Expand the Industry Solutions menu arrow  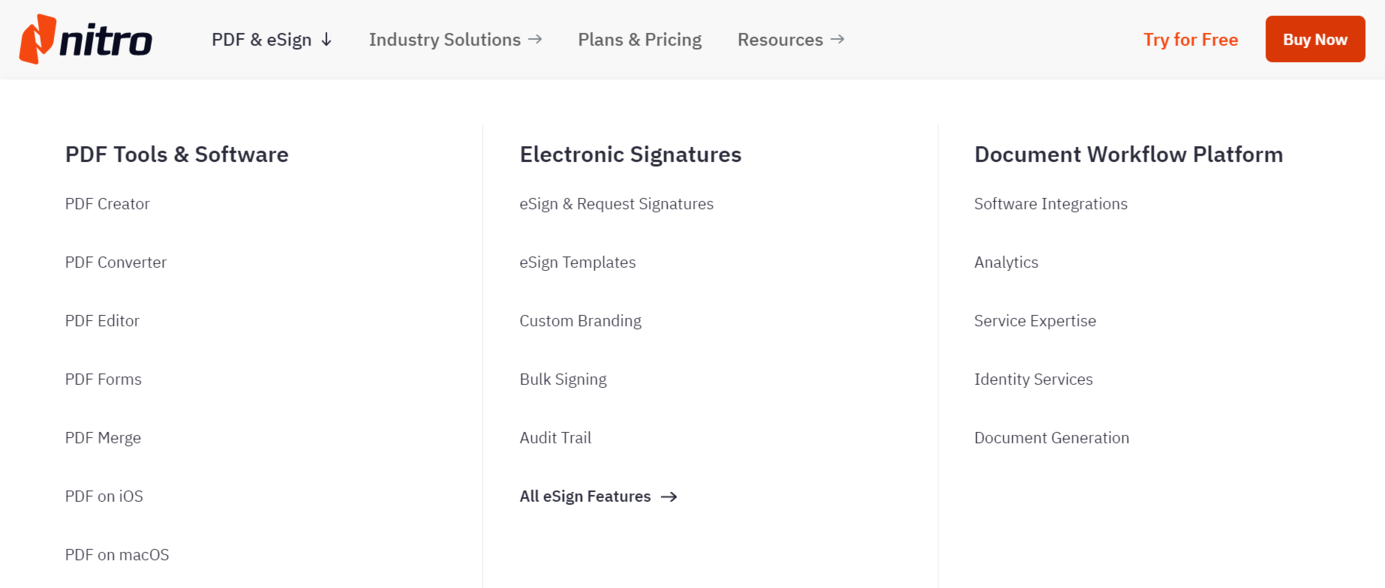(x=535, y=39)
